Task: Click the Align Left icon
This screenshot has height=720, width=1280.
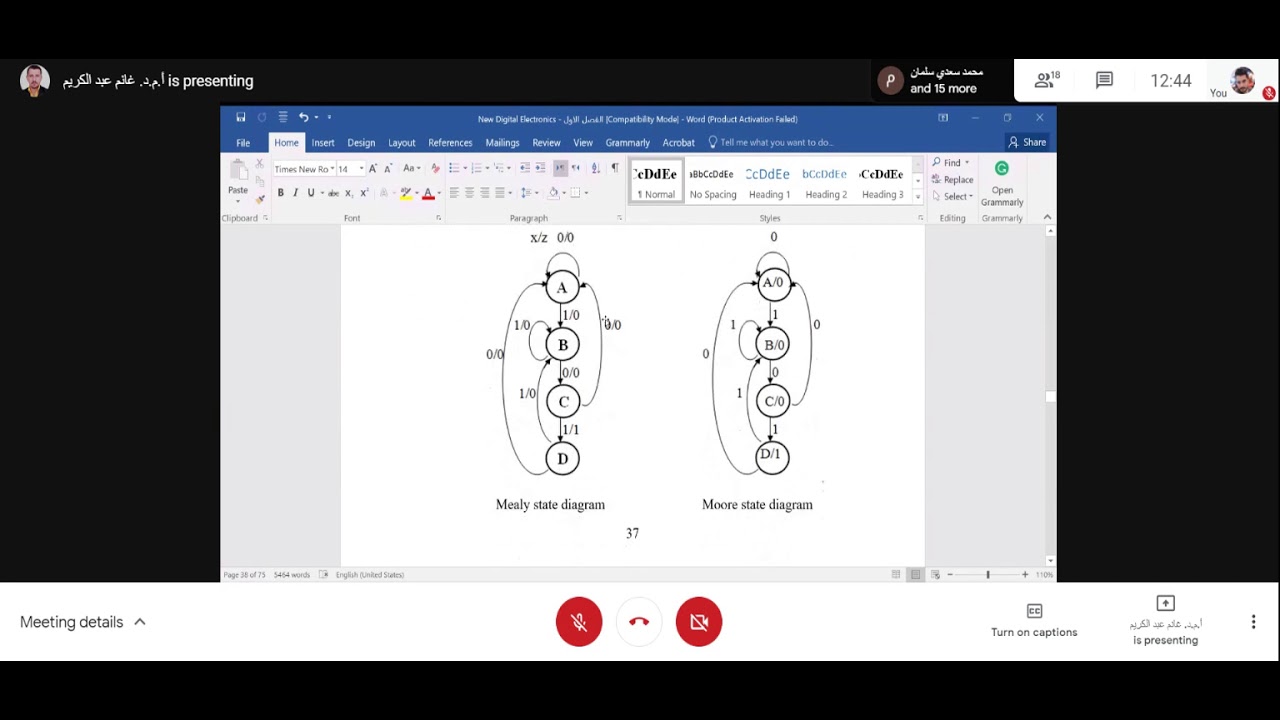Action: (454, 193)
